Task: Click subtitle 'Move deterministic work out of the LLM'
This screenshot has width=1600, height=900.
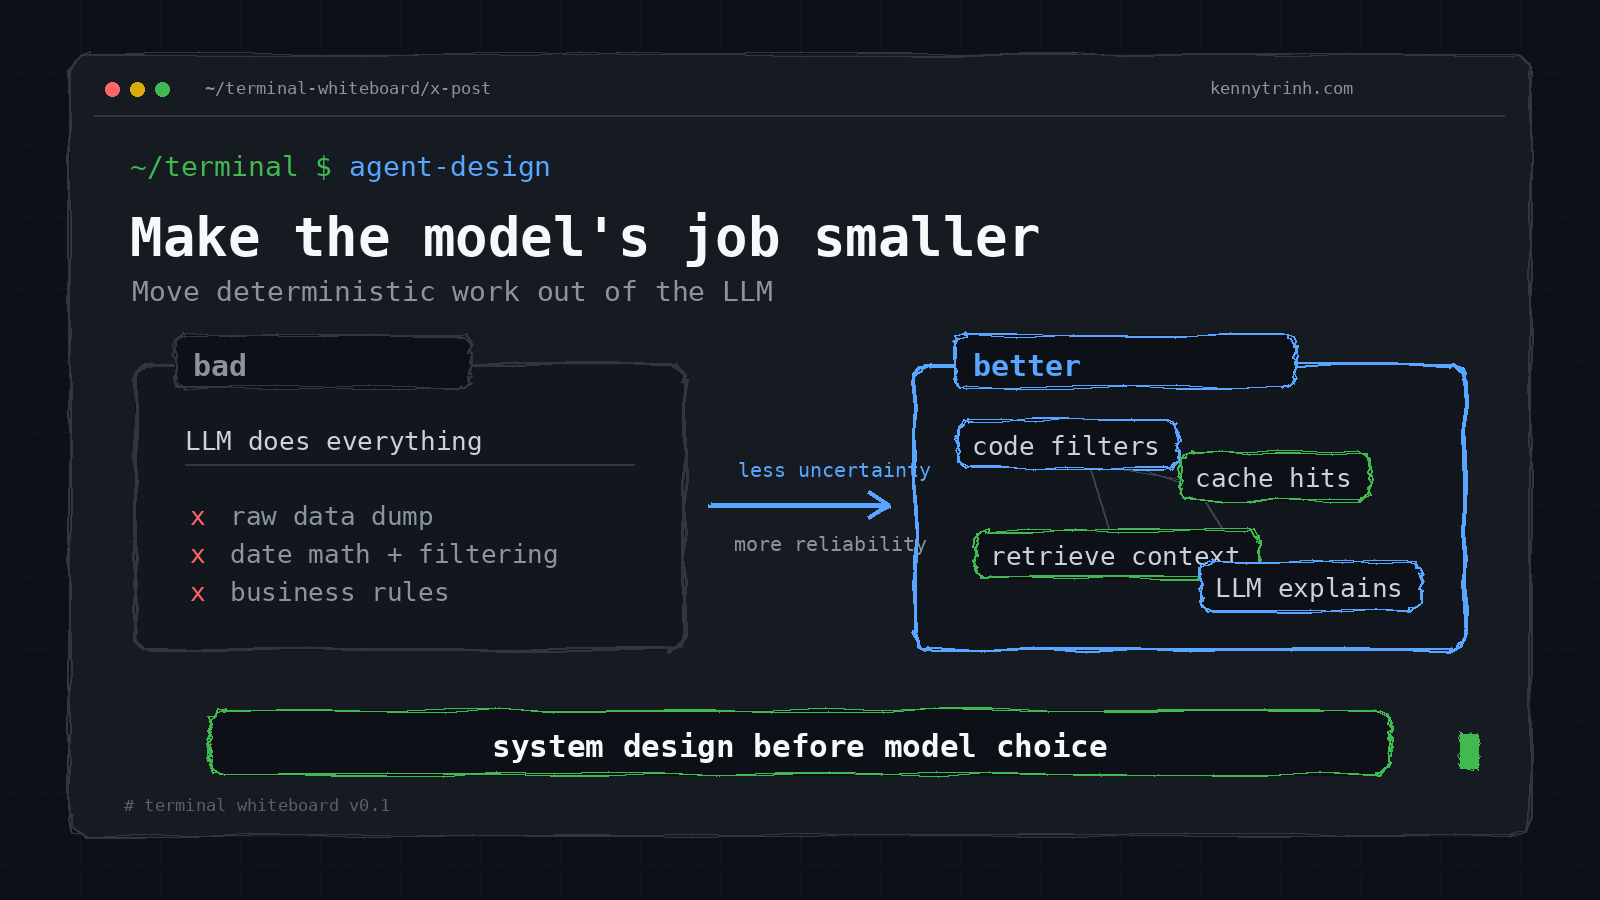Action: 452,291
